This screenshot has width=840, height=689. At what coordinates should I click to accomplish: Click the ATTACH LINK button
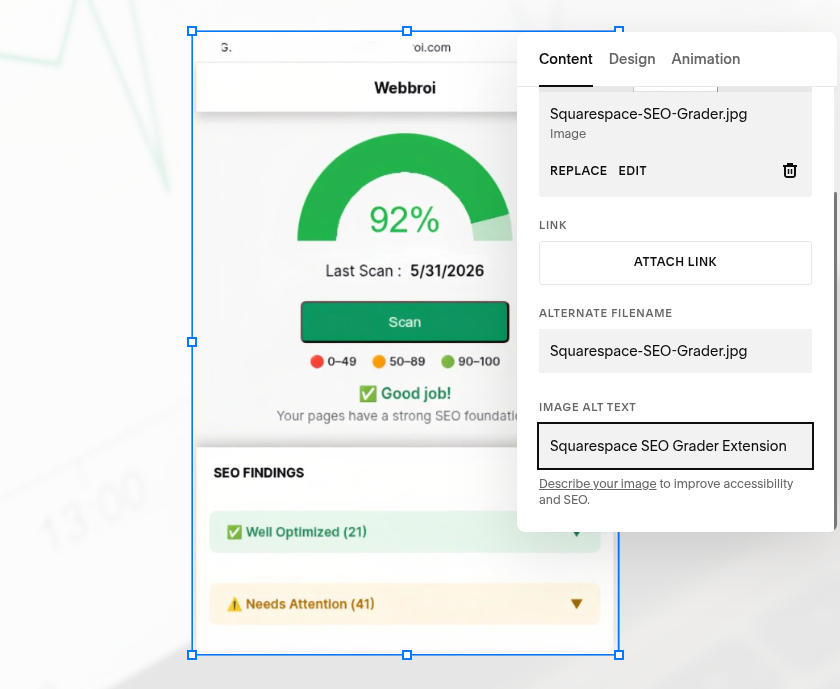tap(675, 263)
